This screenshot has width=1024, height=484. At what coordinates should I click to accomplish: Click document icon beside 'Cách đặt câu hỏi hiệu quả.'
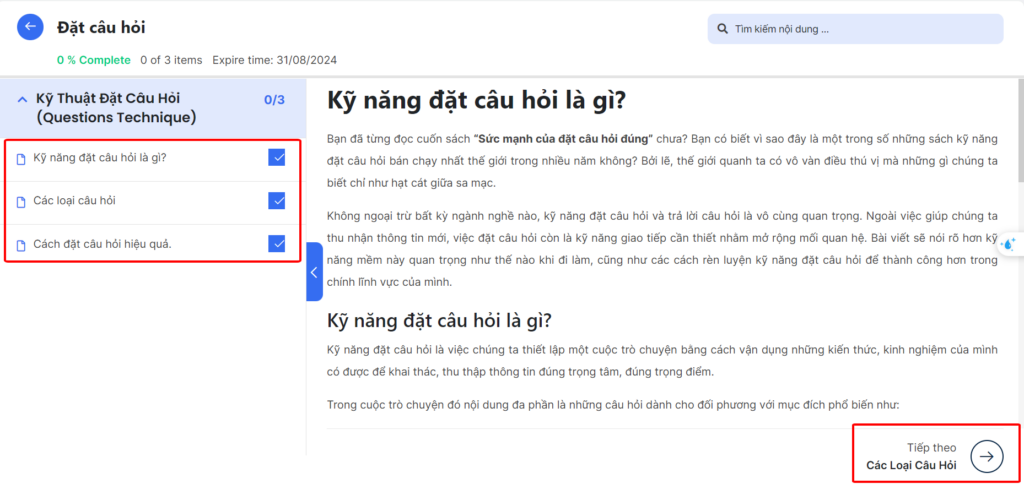pos(20,245)
